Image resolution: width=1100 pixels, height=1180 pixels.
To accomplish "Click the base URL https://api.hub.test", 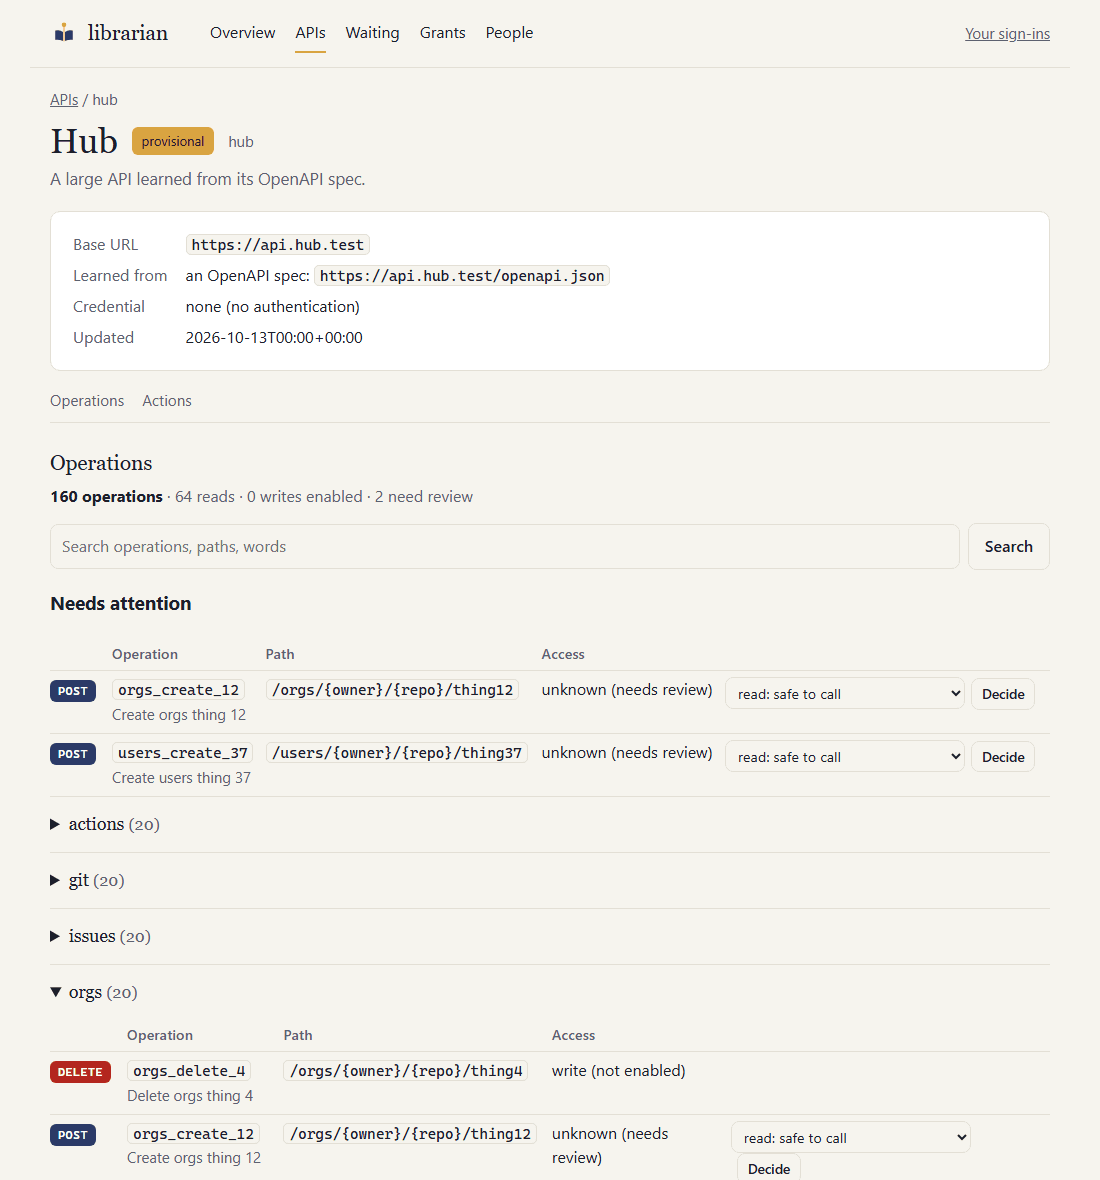I will [278, 245].
